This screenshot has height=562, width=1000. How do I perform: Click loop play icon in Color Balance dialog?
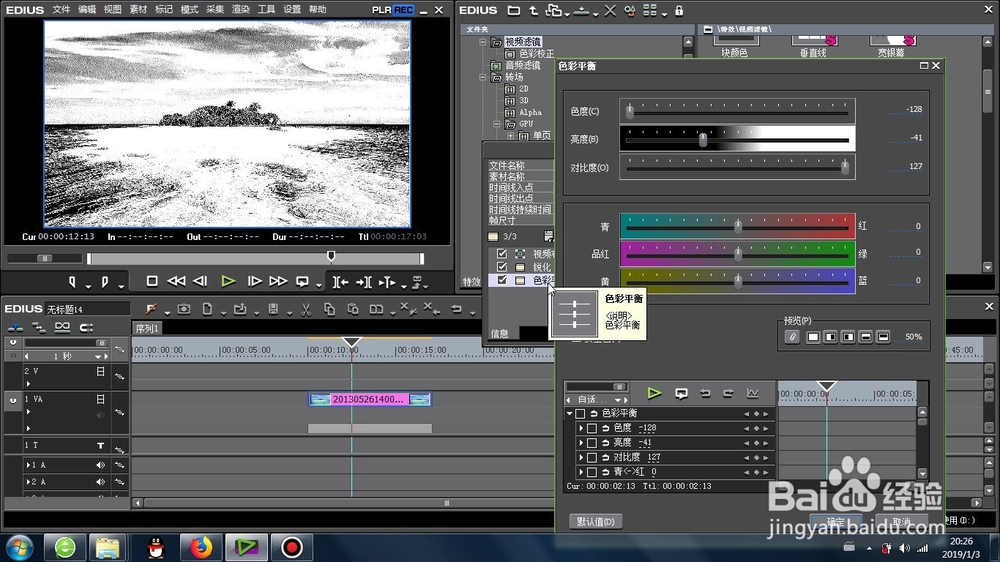[x=681, y=394]
